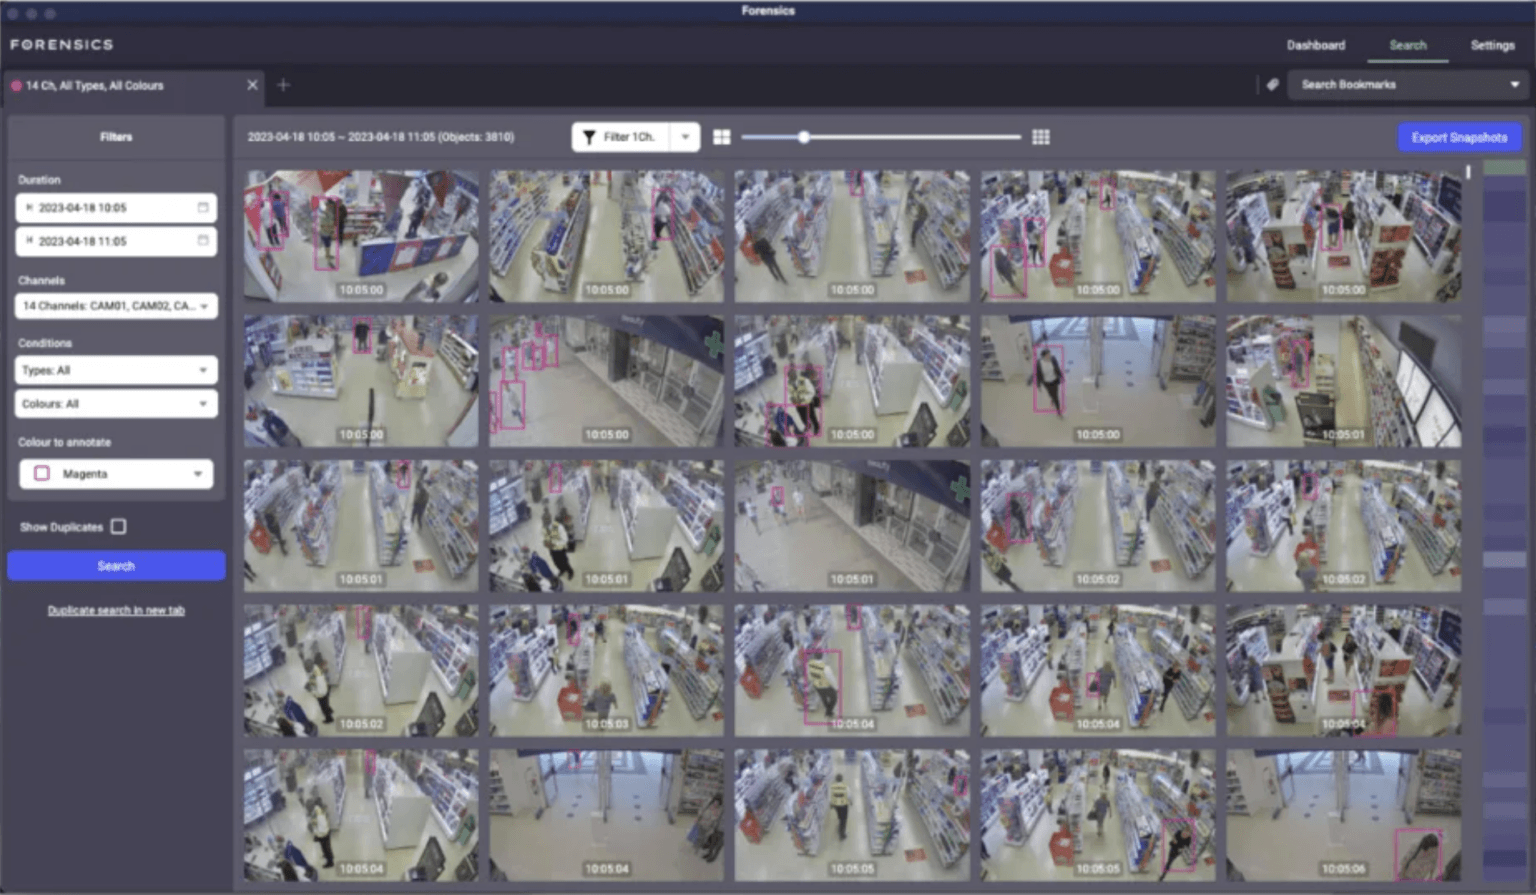The image size is (1536, 895).
Task: Select the snapshot timestamped 10:05:06
Action: tap(1343, 814)
